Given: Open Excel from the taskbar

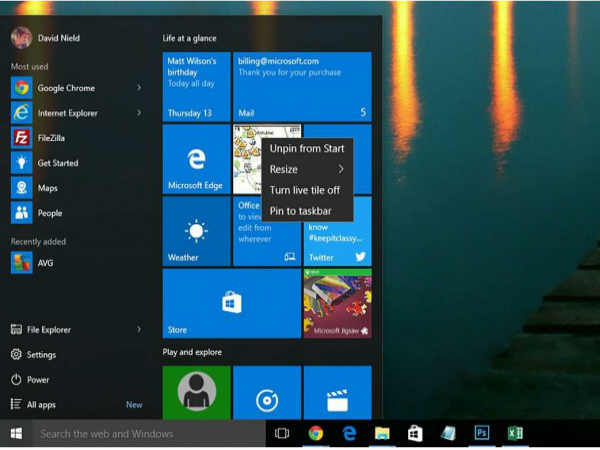Looking at the screenshot, I should pos(514,433).
